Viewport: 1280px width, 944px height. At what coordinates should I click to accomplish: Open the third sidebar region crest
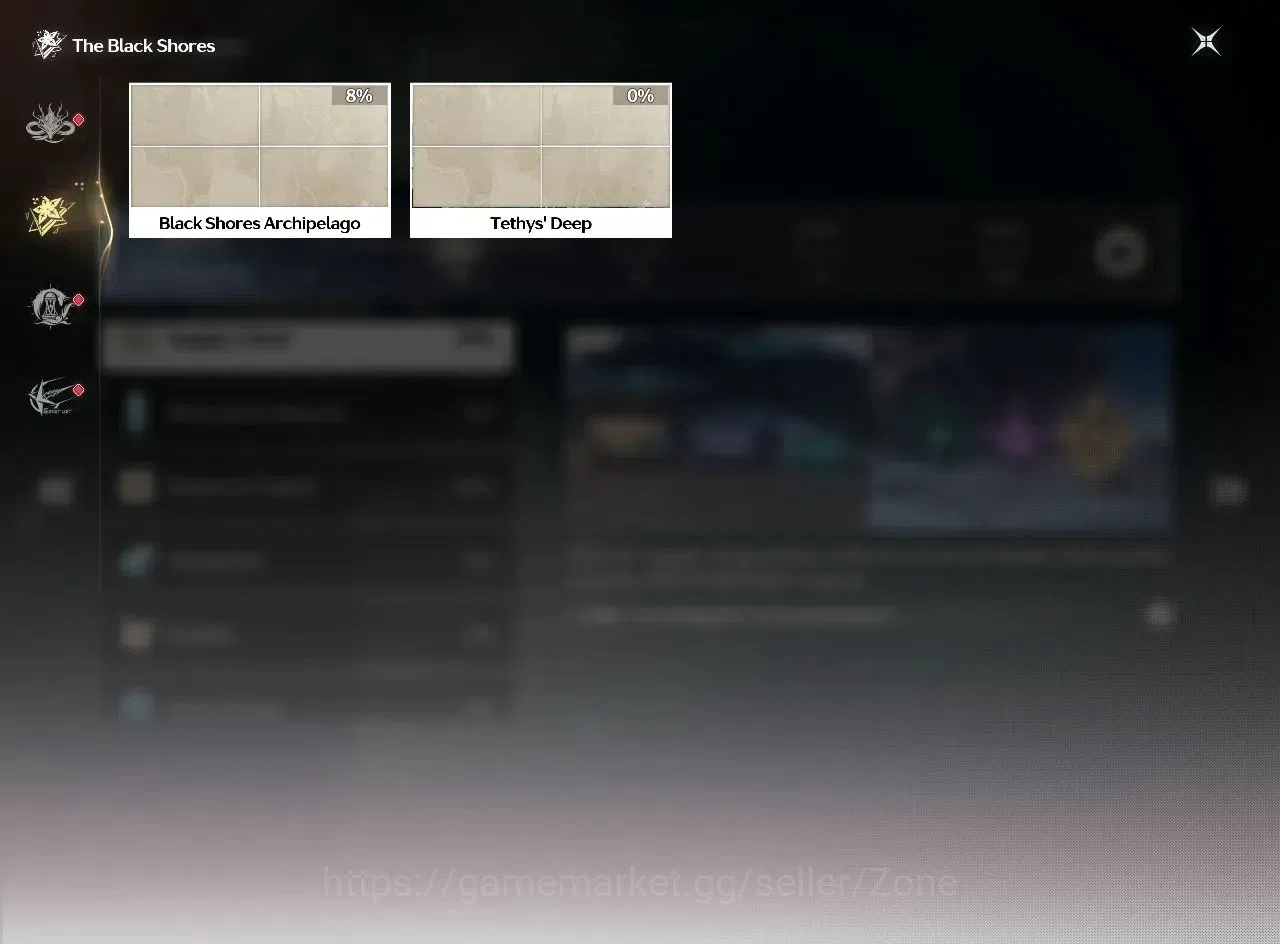[48, 306]
